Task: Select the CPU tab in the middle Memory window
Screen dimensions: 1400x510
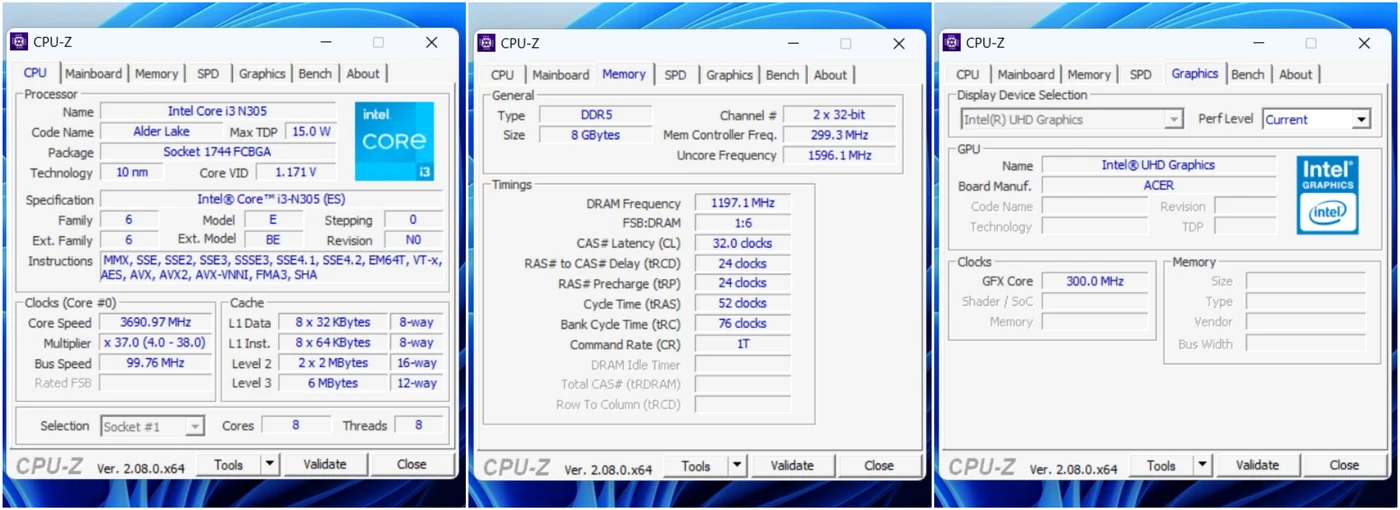Action: (503, 75)
